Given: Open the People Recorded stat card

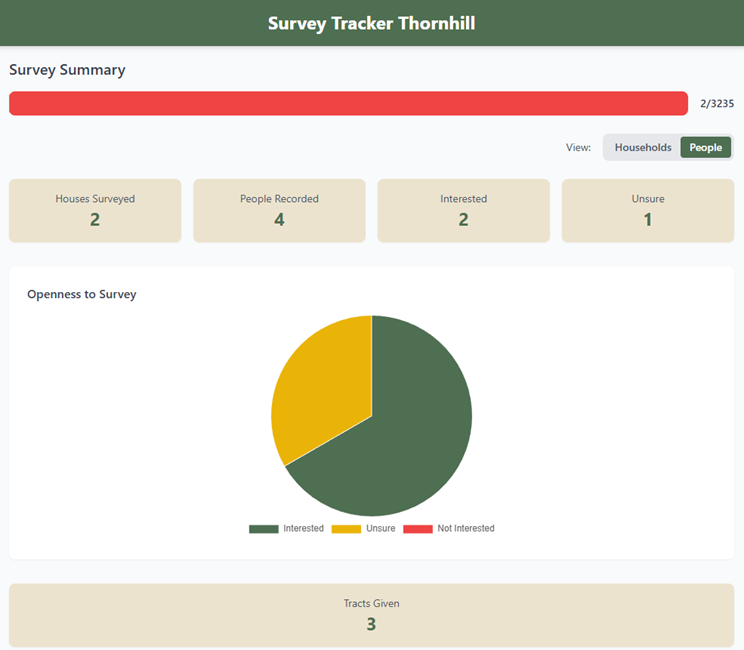Looking at the screenshot, I should (279, 210).
